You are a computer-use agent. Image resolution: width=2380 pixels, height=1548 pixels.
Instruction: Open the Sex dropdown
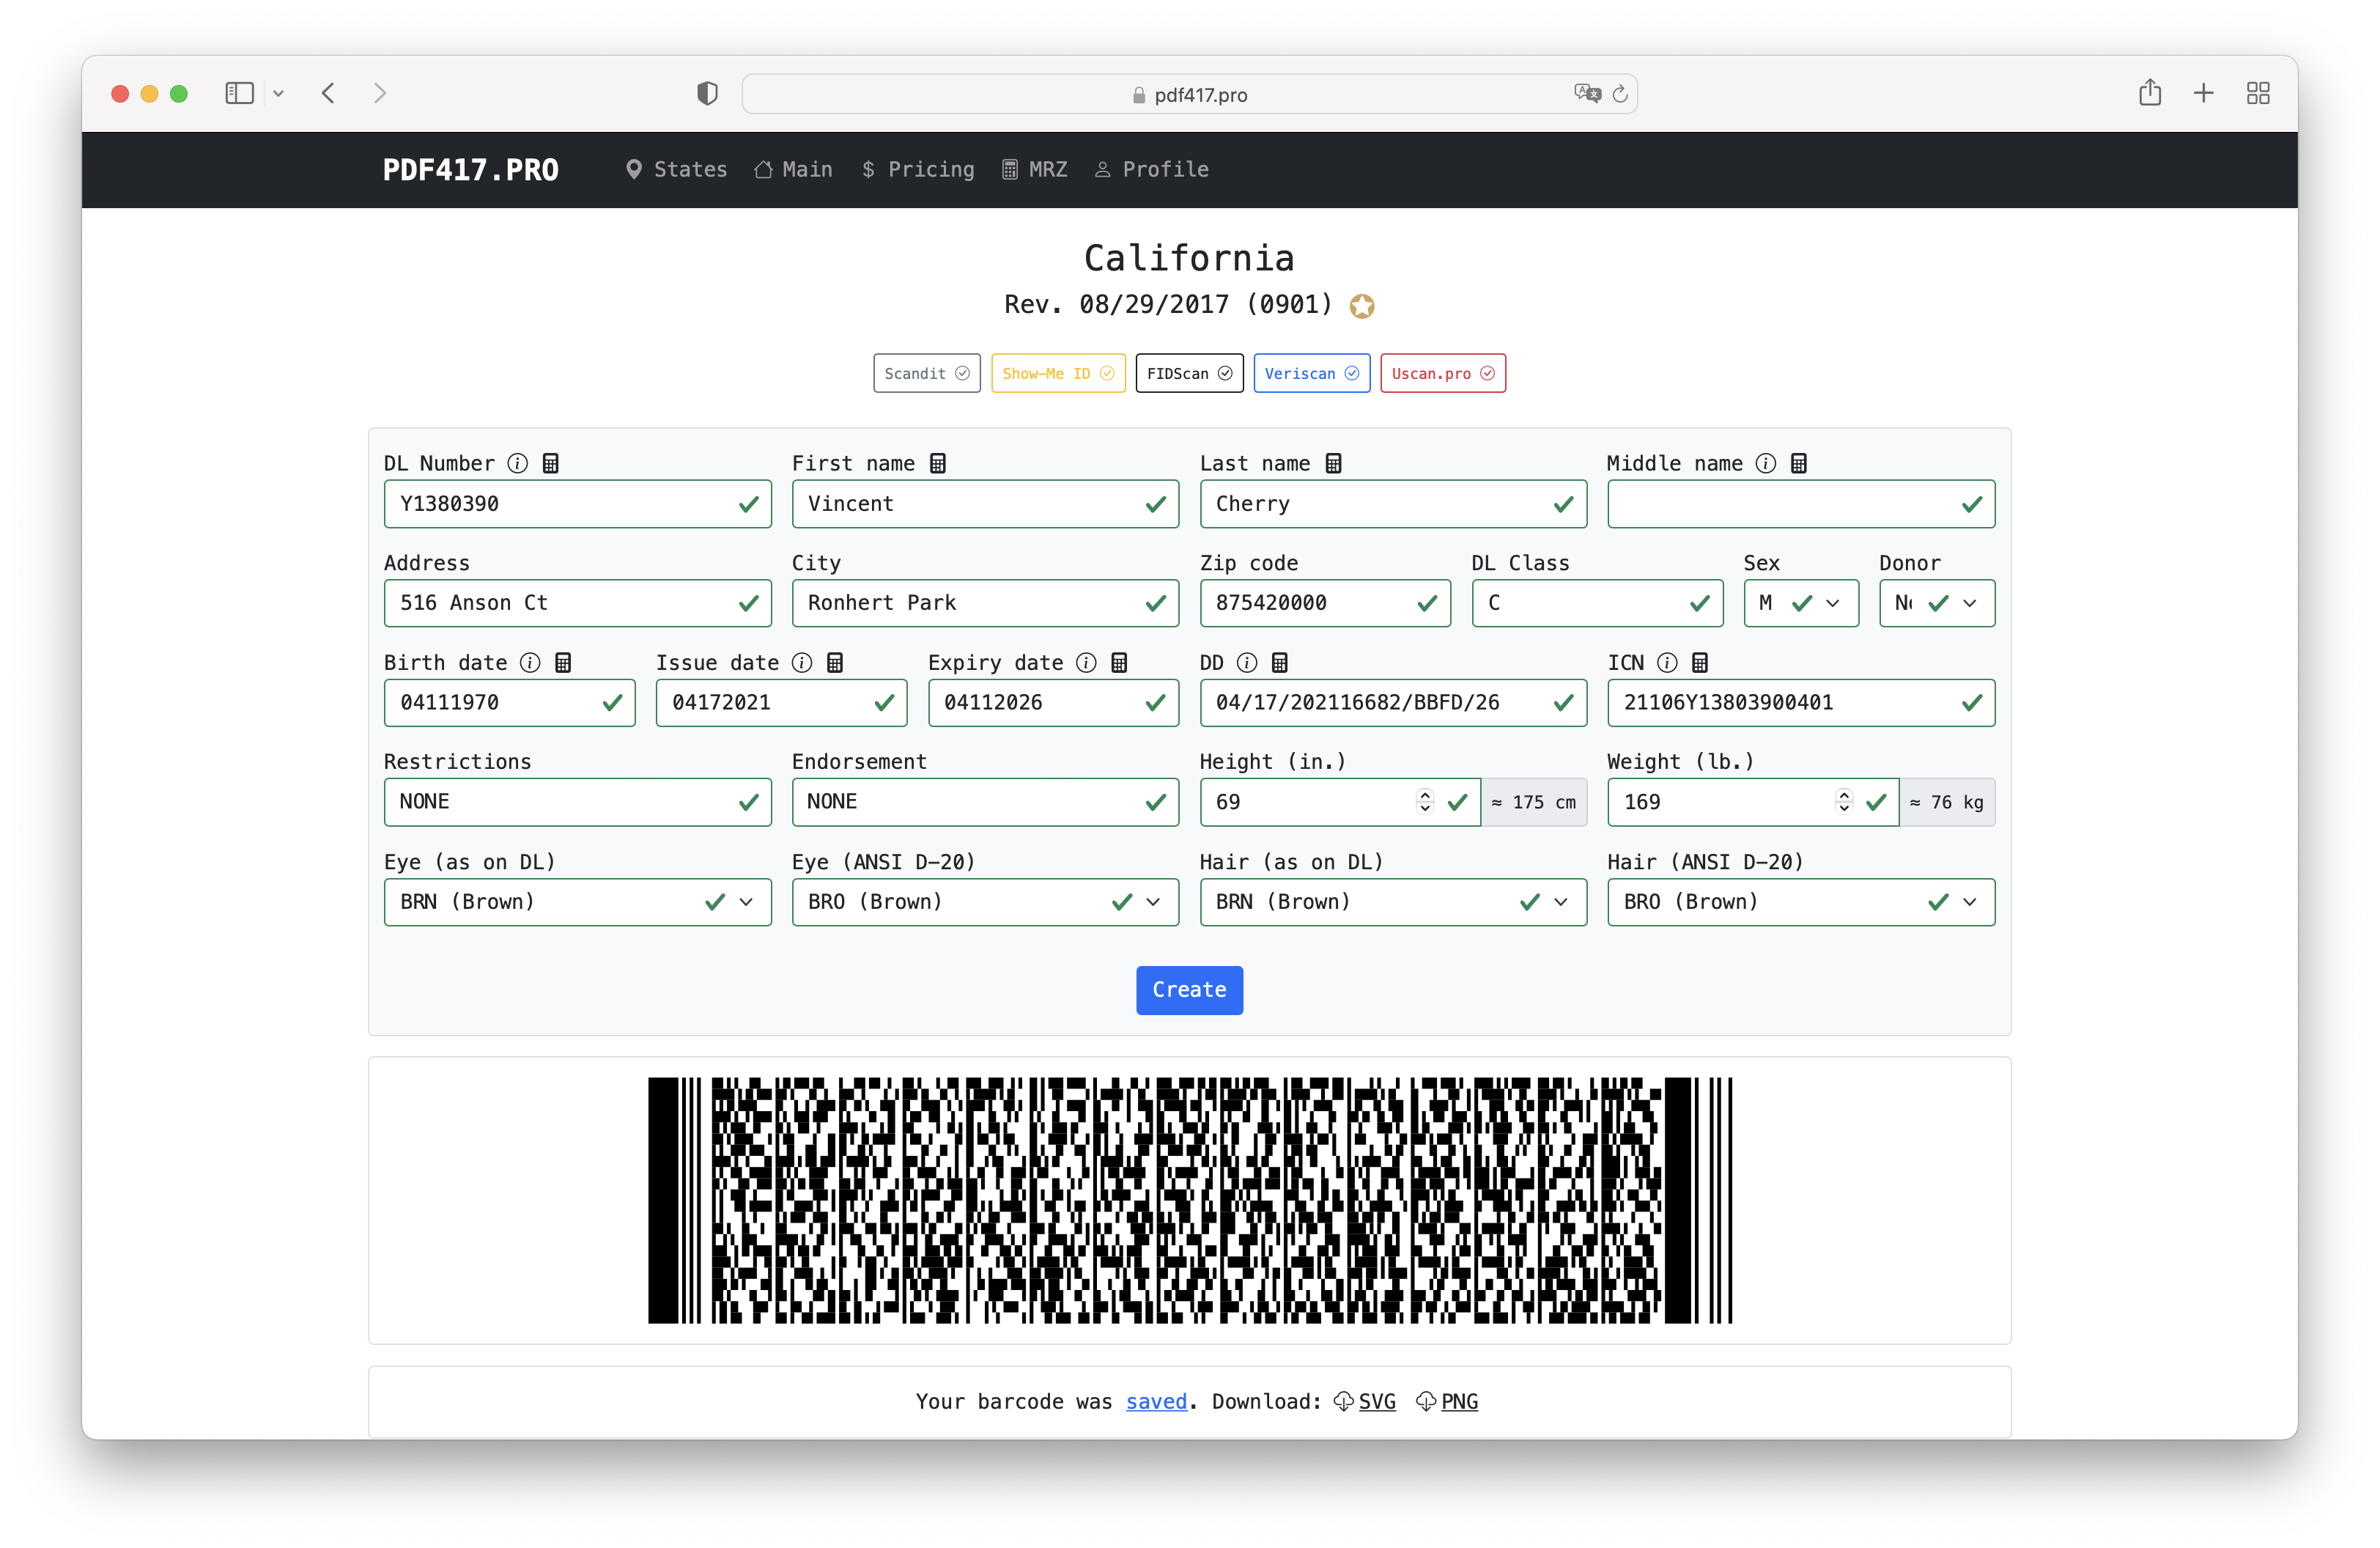tap(1833, 603)
